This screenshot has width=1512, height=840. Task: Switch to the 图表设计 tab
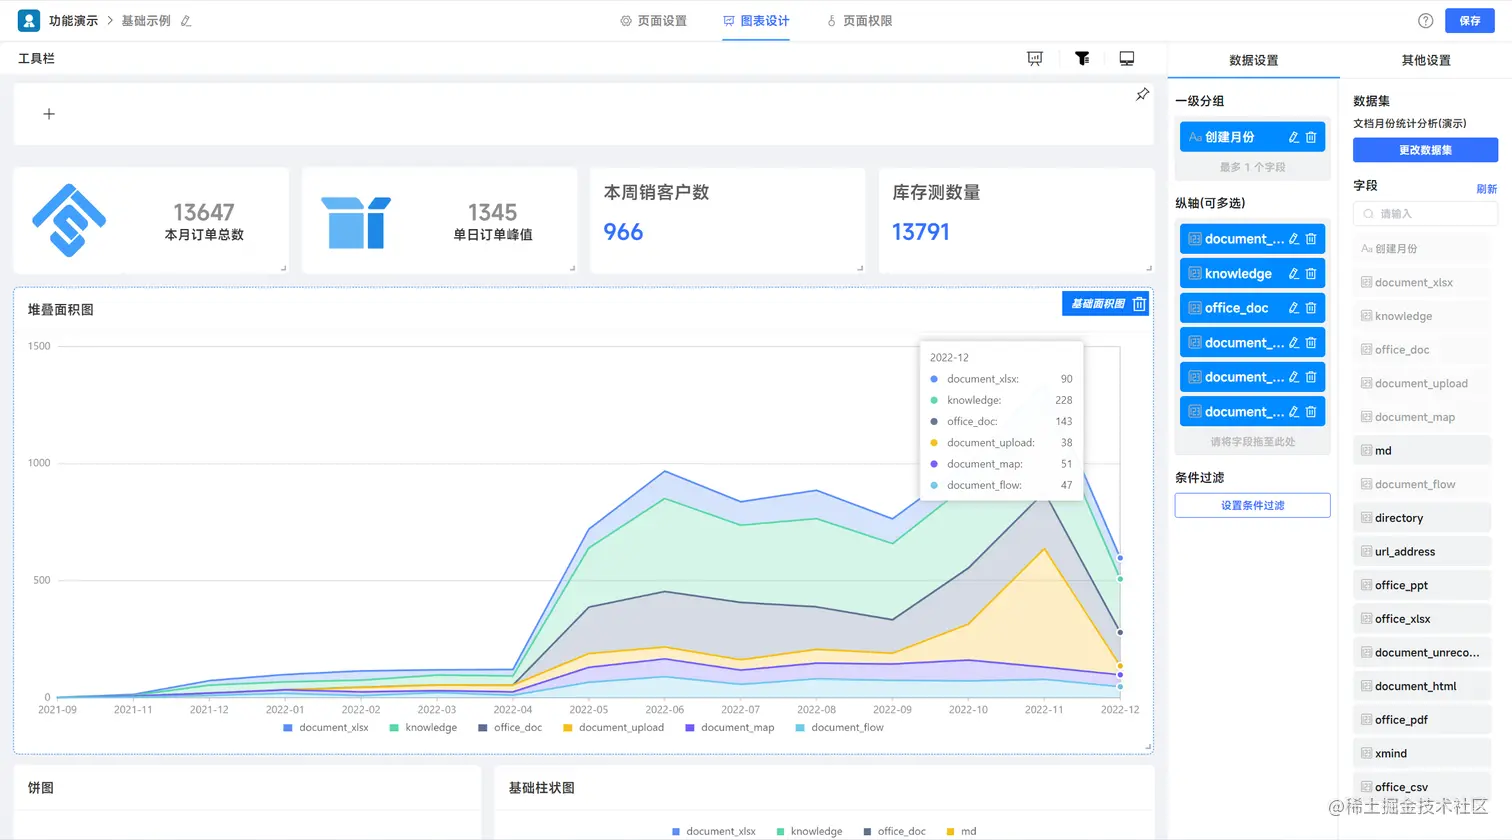[x=756, y=21]
